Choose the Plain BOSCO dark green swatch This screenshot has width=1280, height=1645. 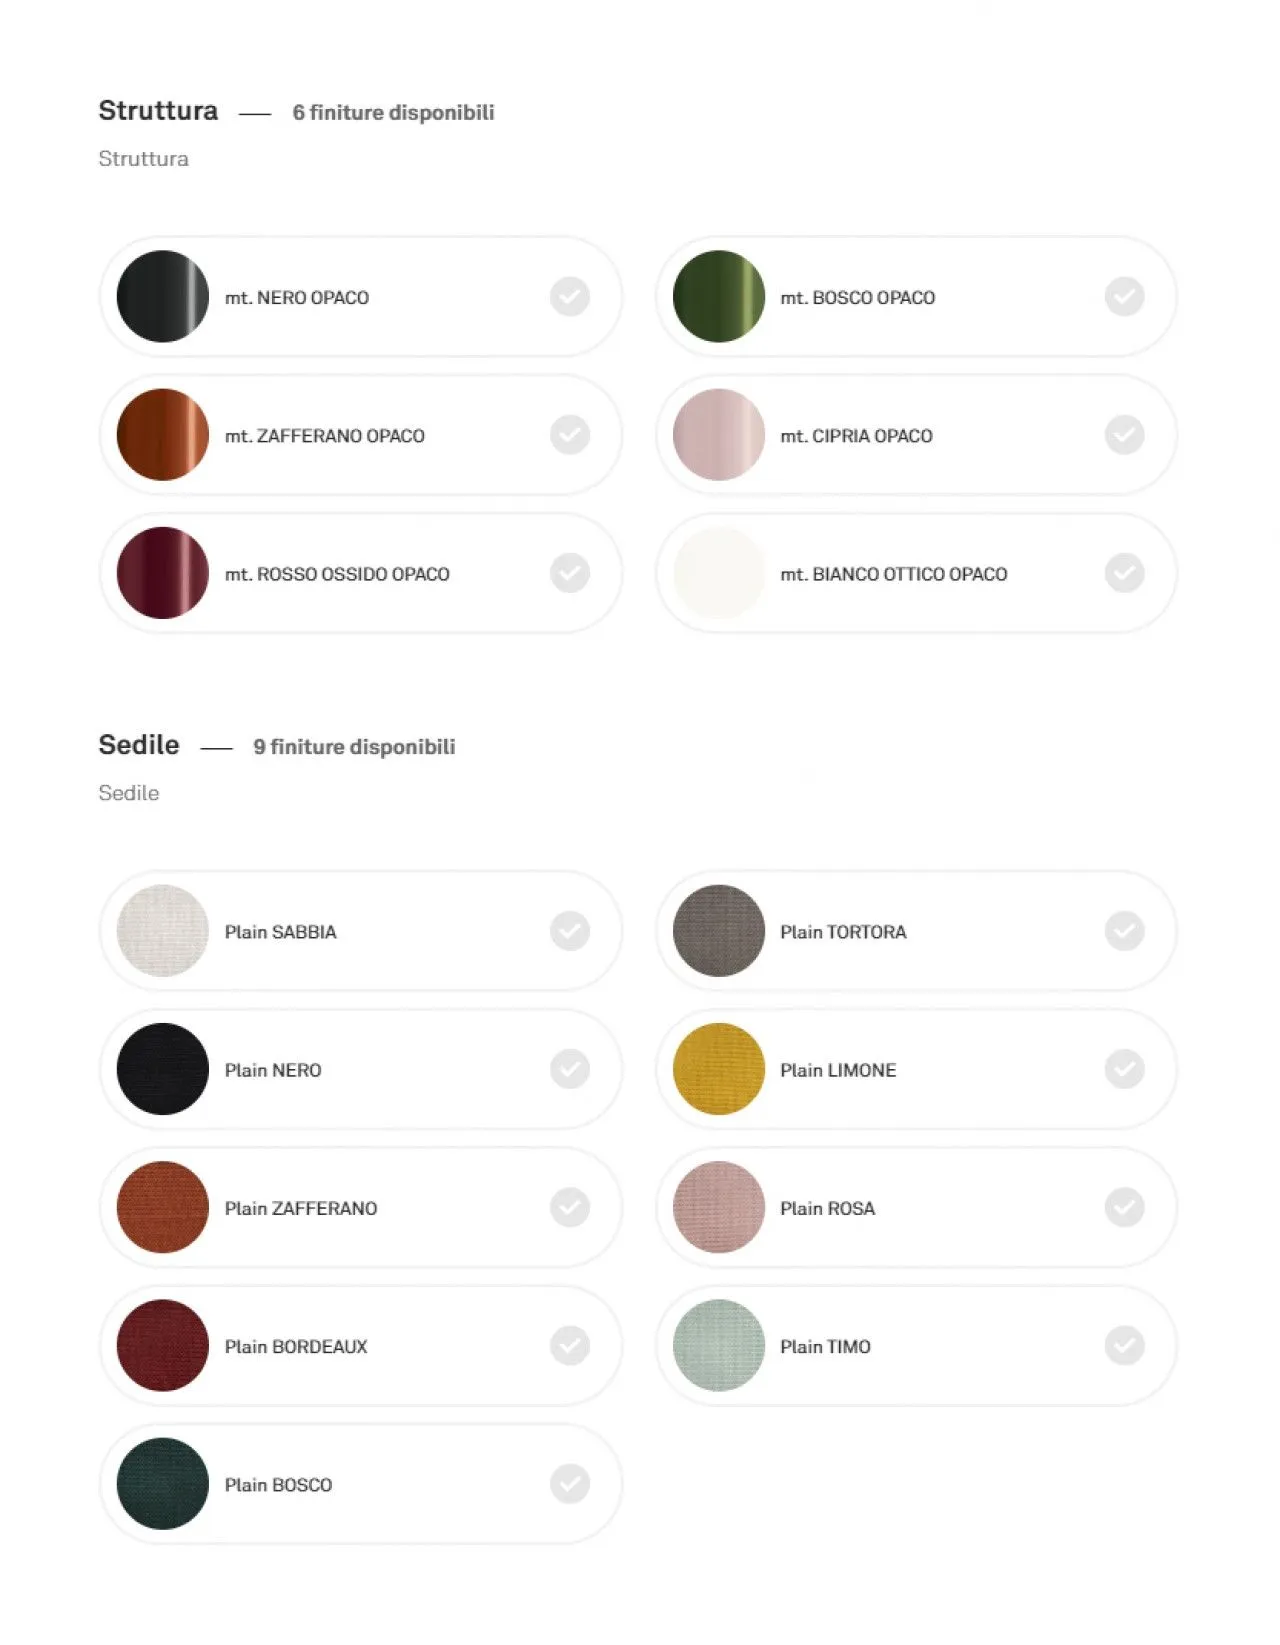(163, 1484)
